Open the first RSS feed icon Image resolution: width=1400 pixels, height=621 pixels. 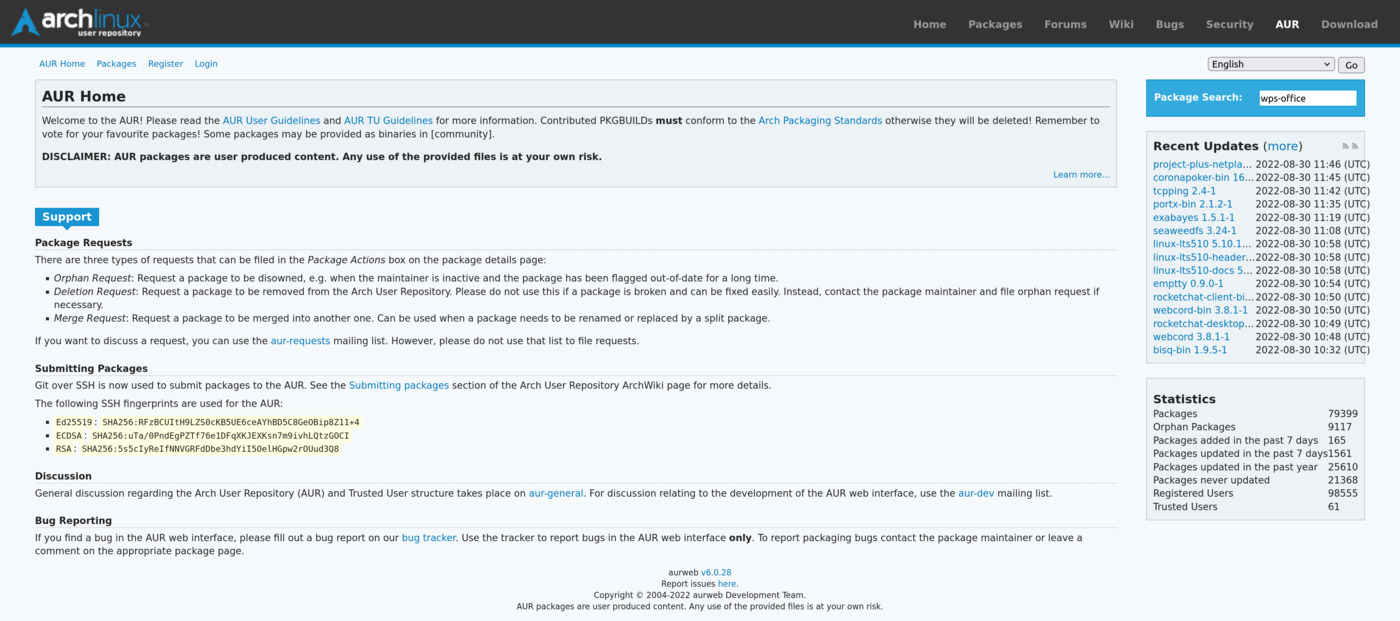(1345, 147)
